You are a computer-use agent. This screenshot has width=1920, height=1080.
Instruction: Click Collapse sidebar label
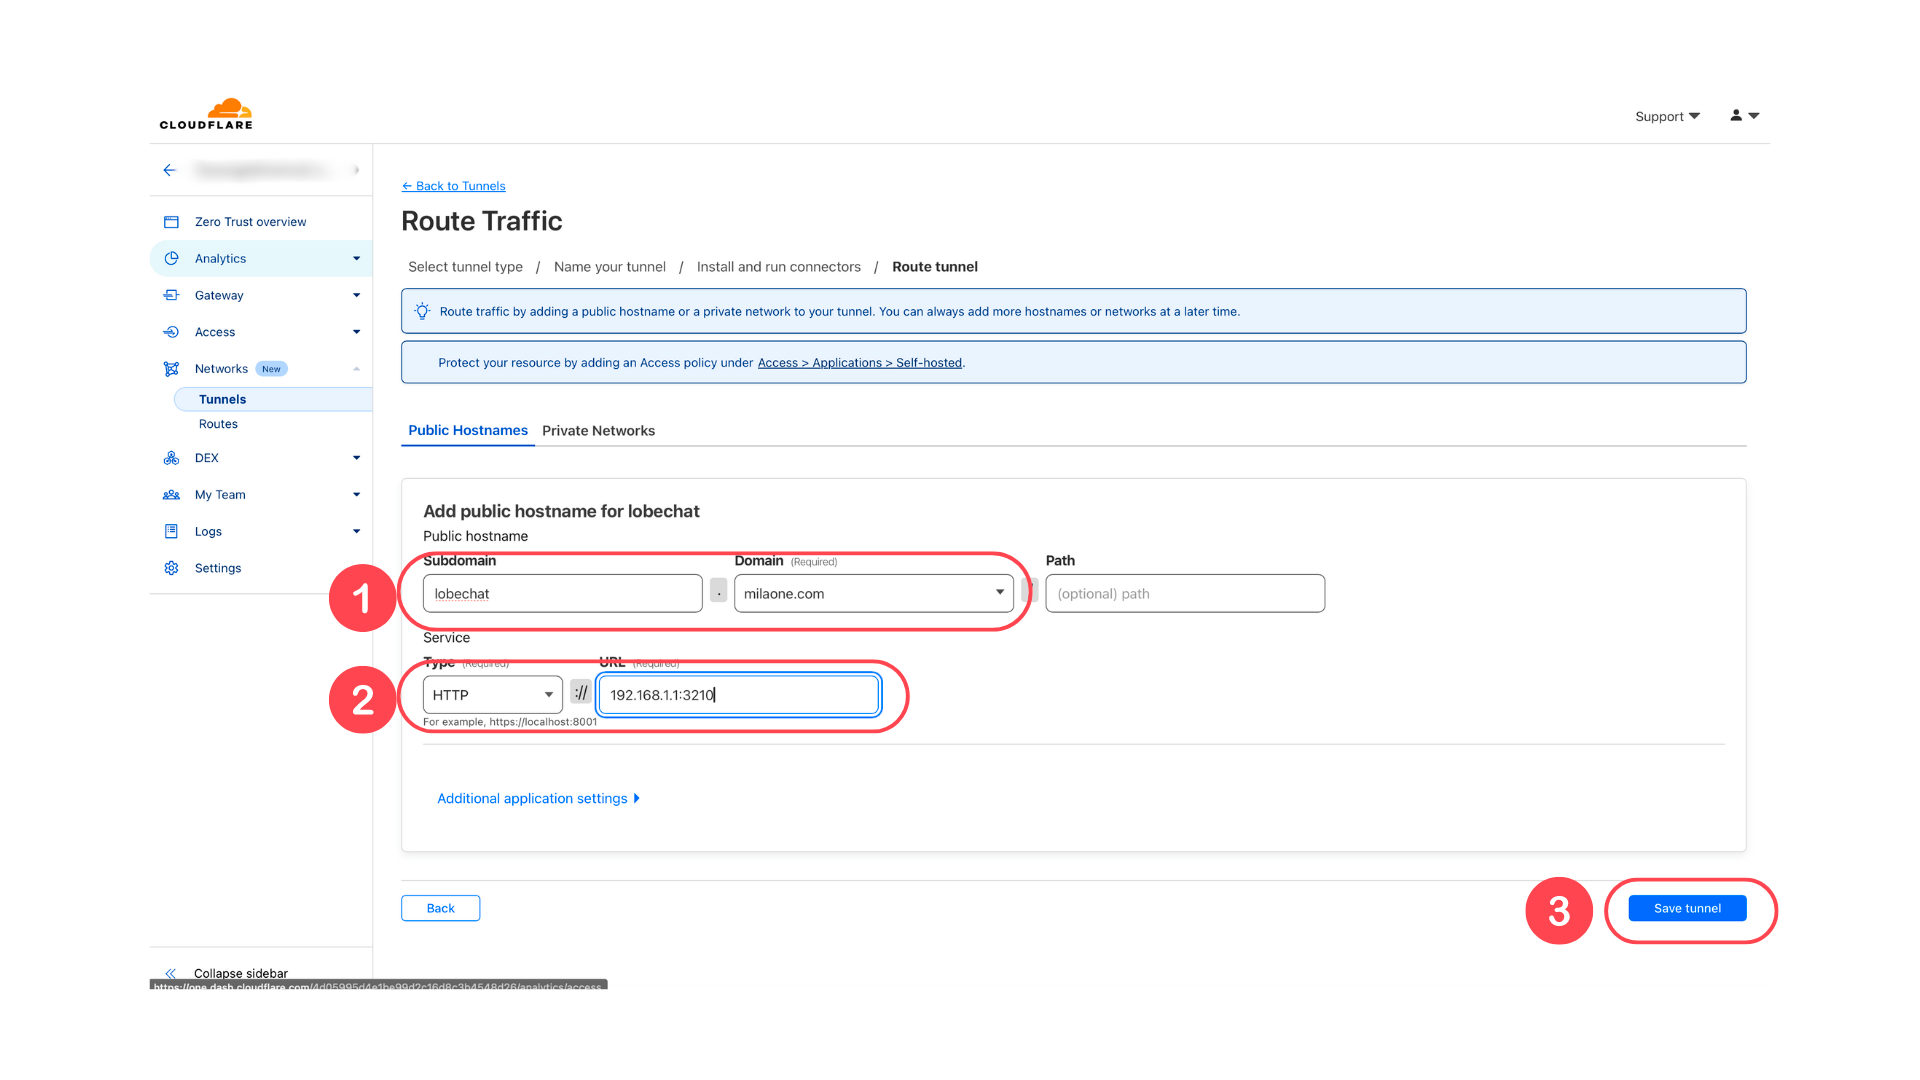(241, 973)
